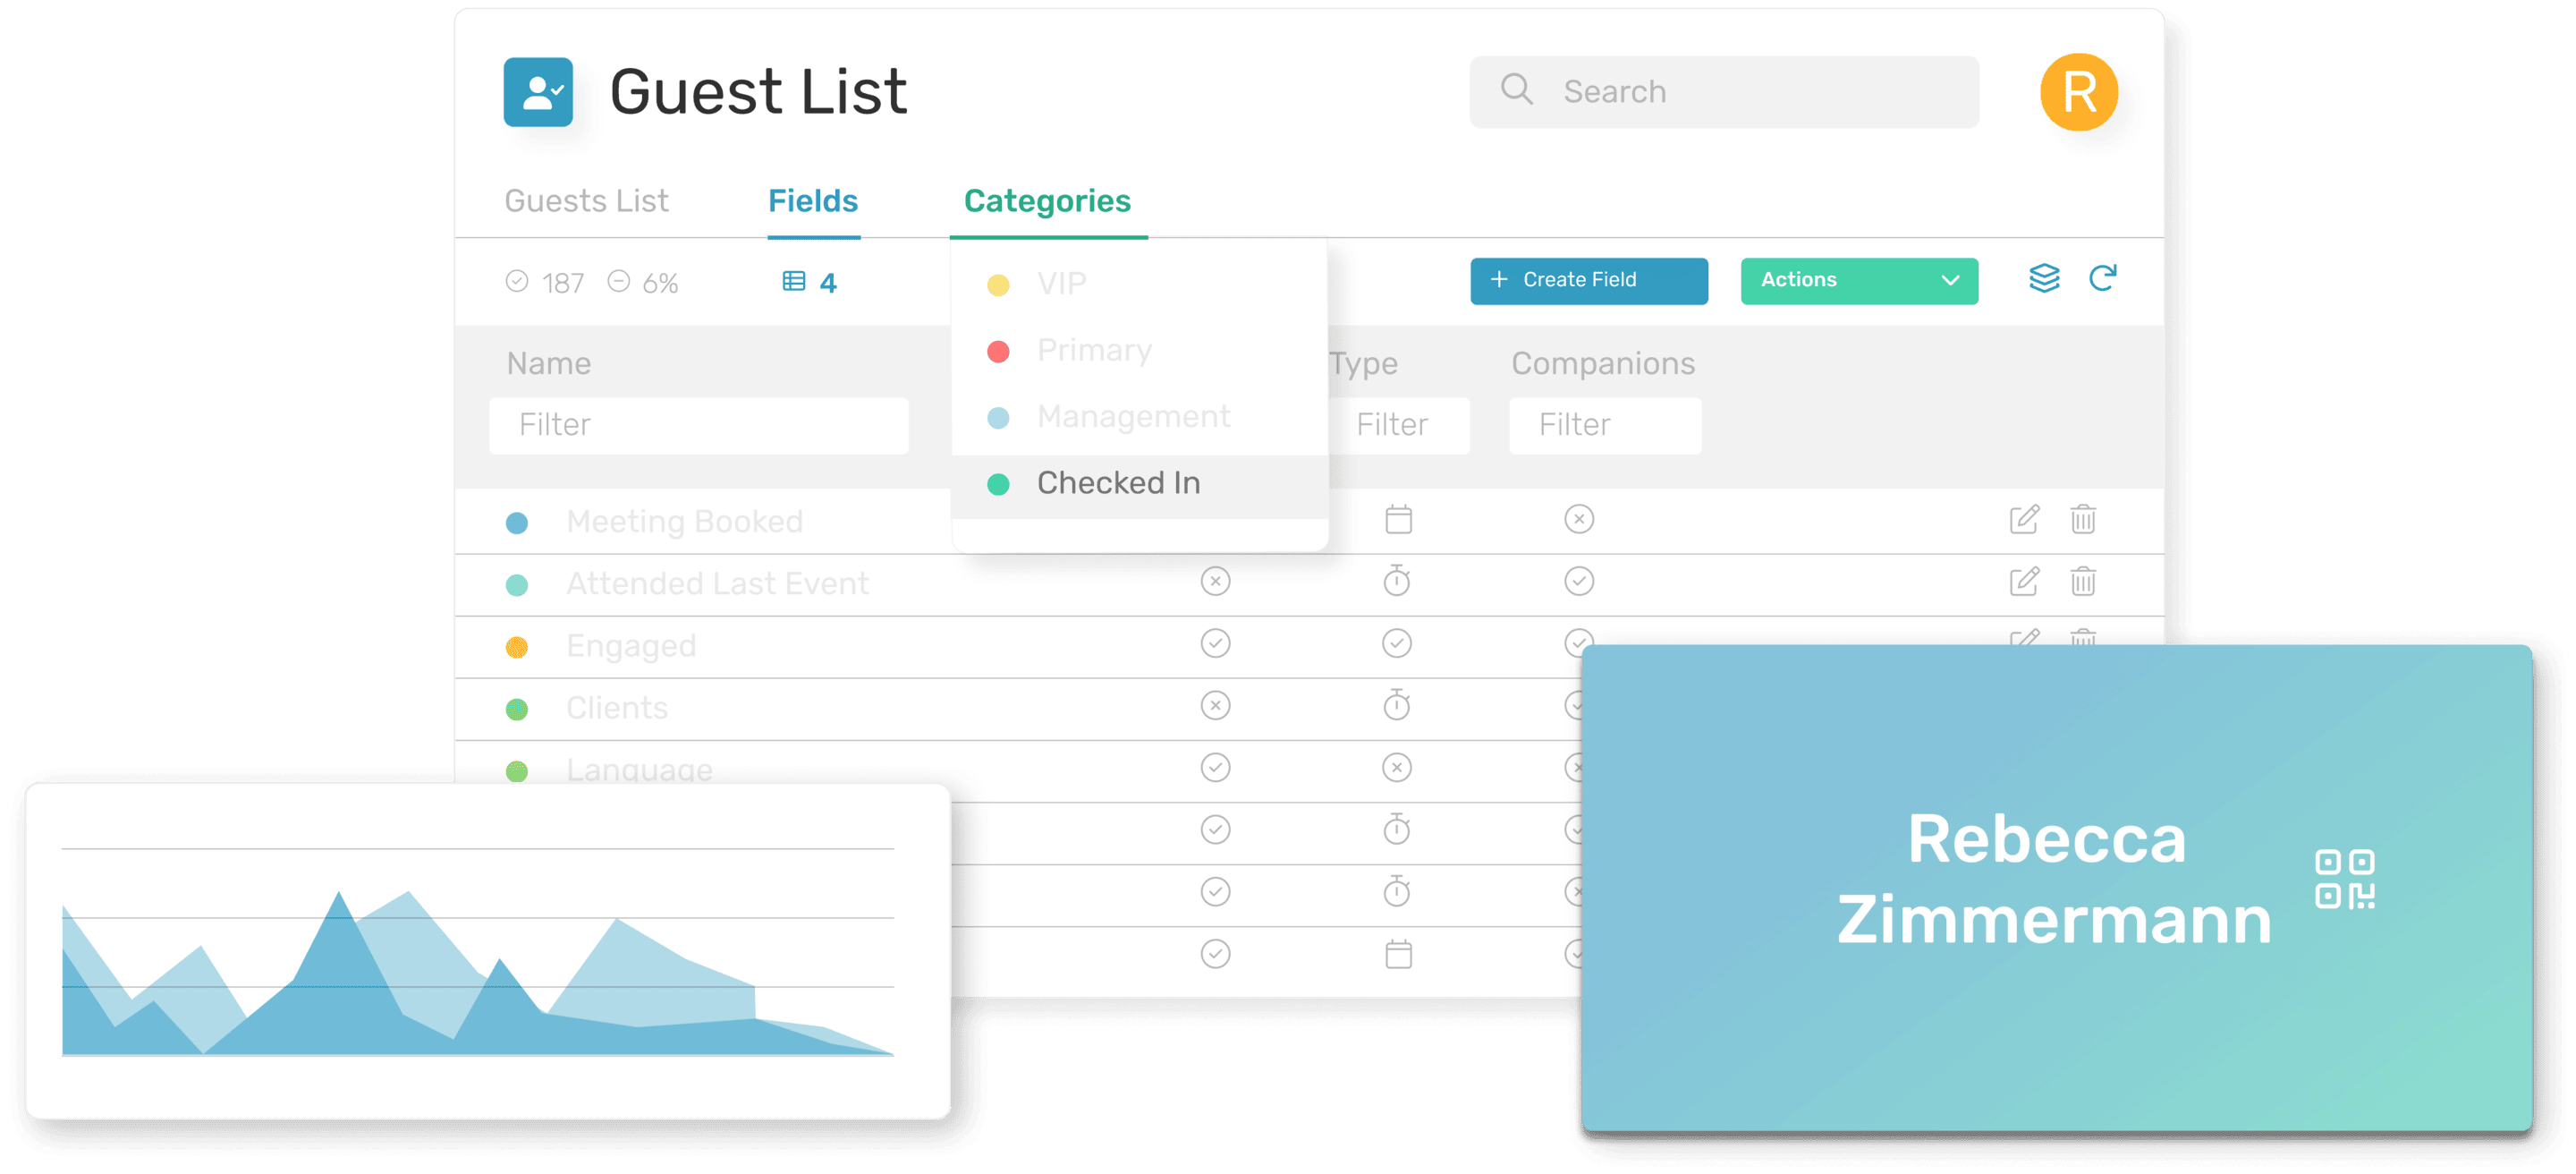Click the refresh icon
Image resolution: width=2576 pixels, height=1174 pixels.
pos(2102,279)
